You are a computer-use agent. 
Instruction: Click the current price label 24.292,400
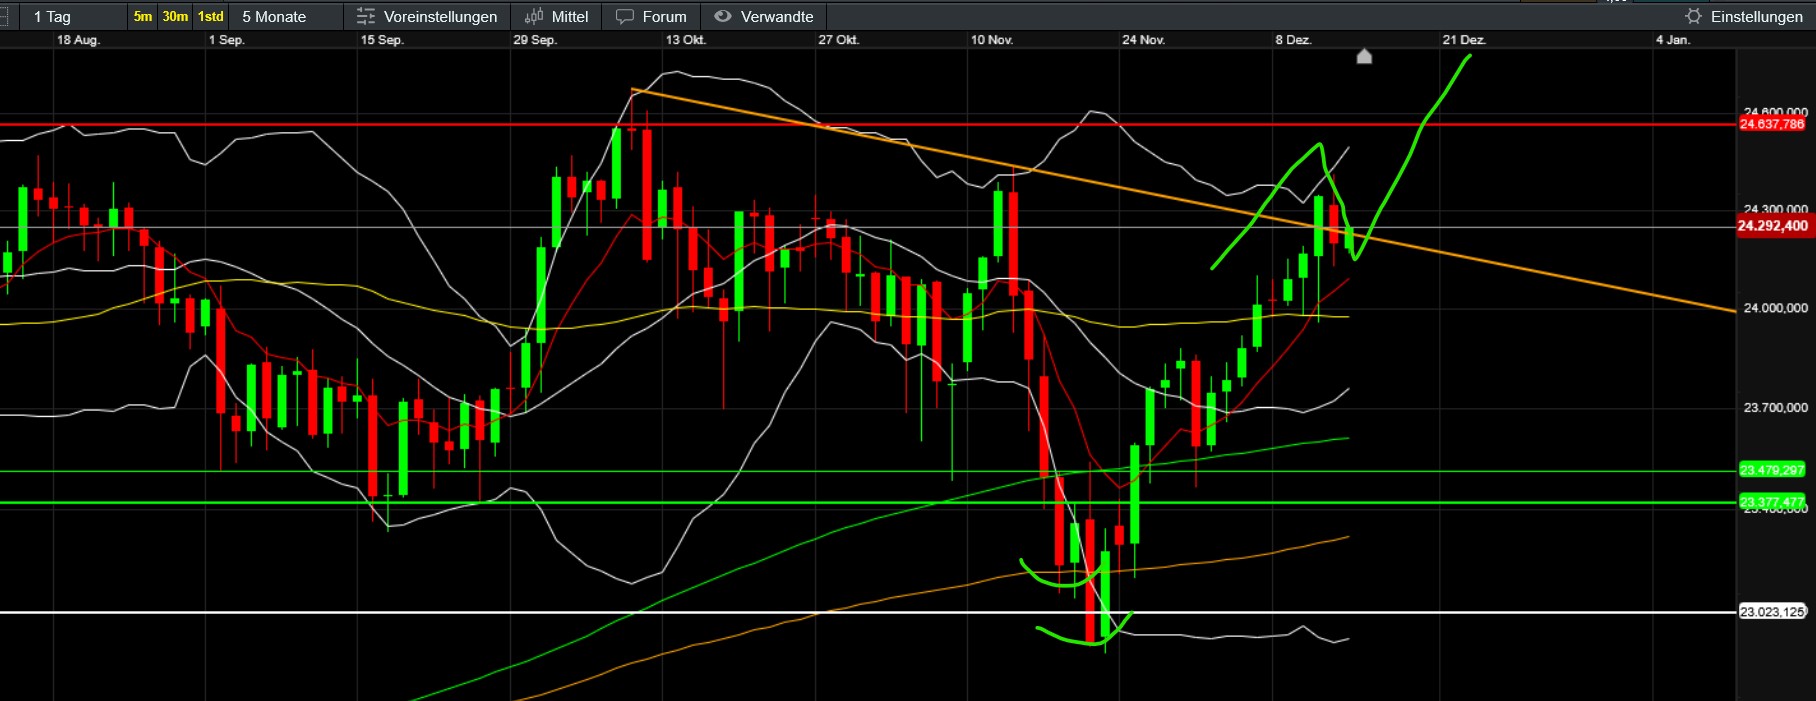tap(1772, 226)
